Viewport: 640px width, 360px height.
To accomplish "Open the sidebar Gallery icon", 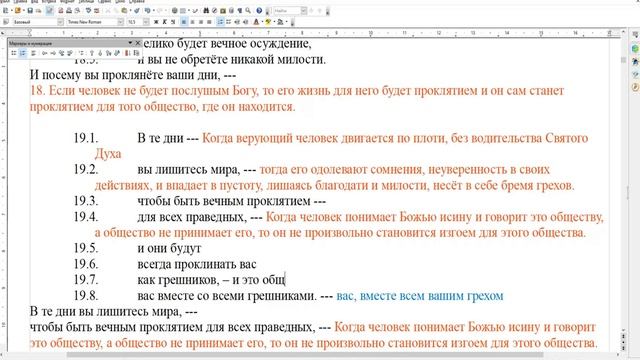I will [635, 75].
